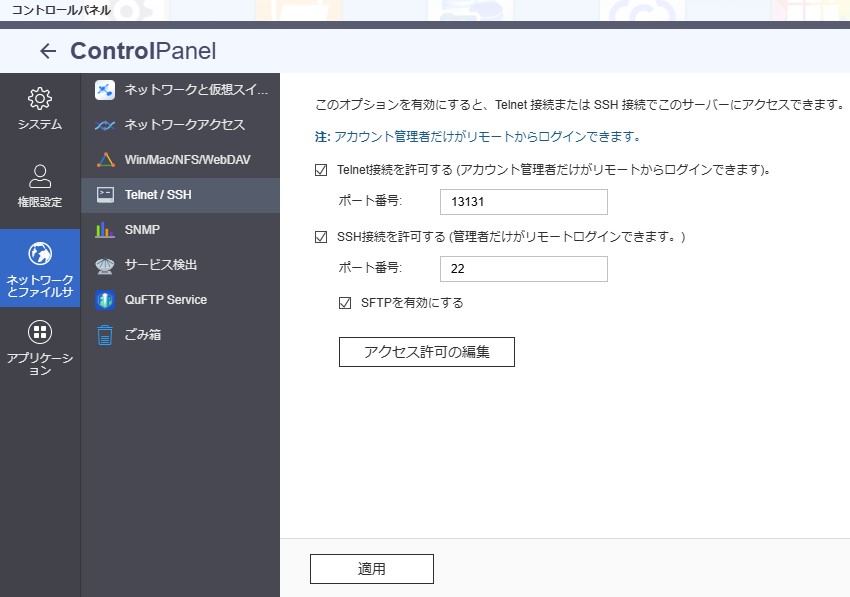Image resolution: width=850 pixels, height=597 pixels.
Task: Select the ネットワークとファイルサ globe icon
Action: [x=40, y=254]
